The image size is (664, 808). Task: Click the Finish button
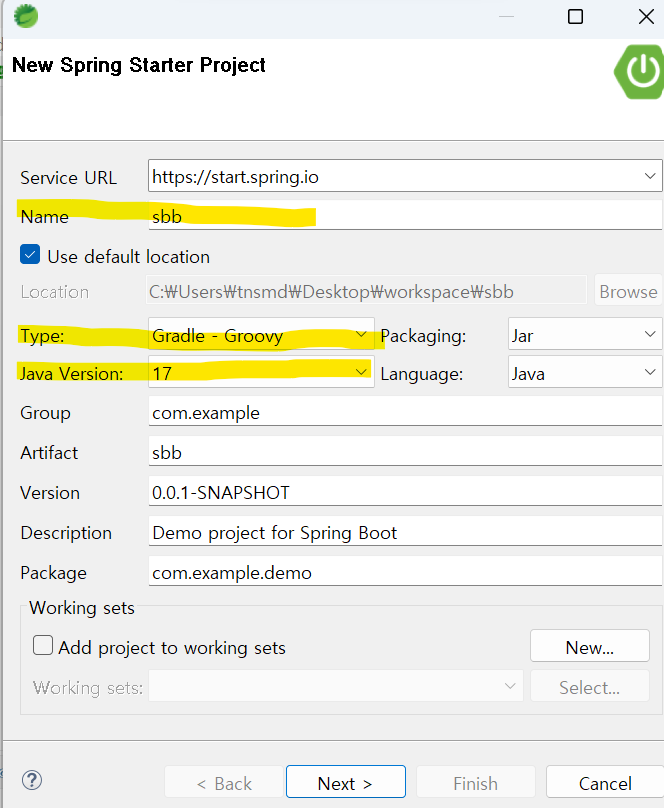475,782
